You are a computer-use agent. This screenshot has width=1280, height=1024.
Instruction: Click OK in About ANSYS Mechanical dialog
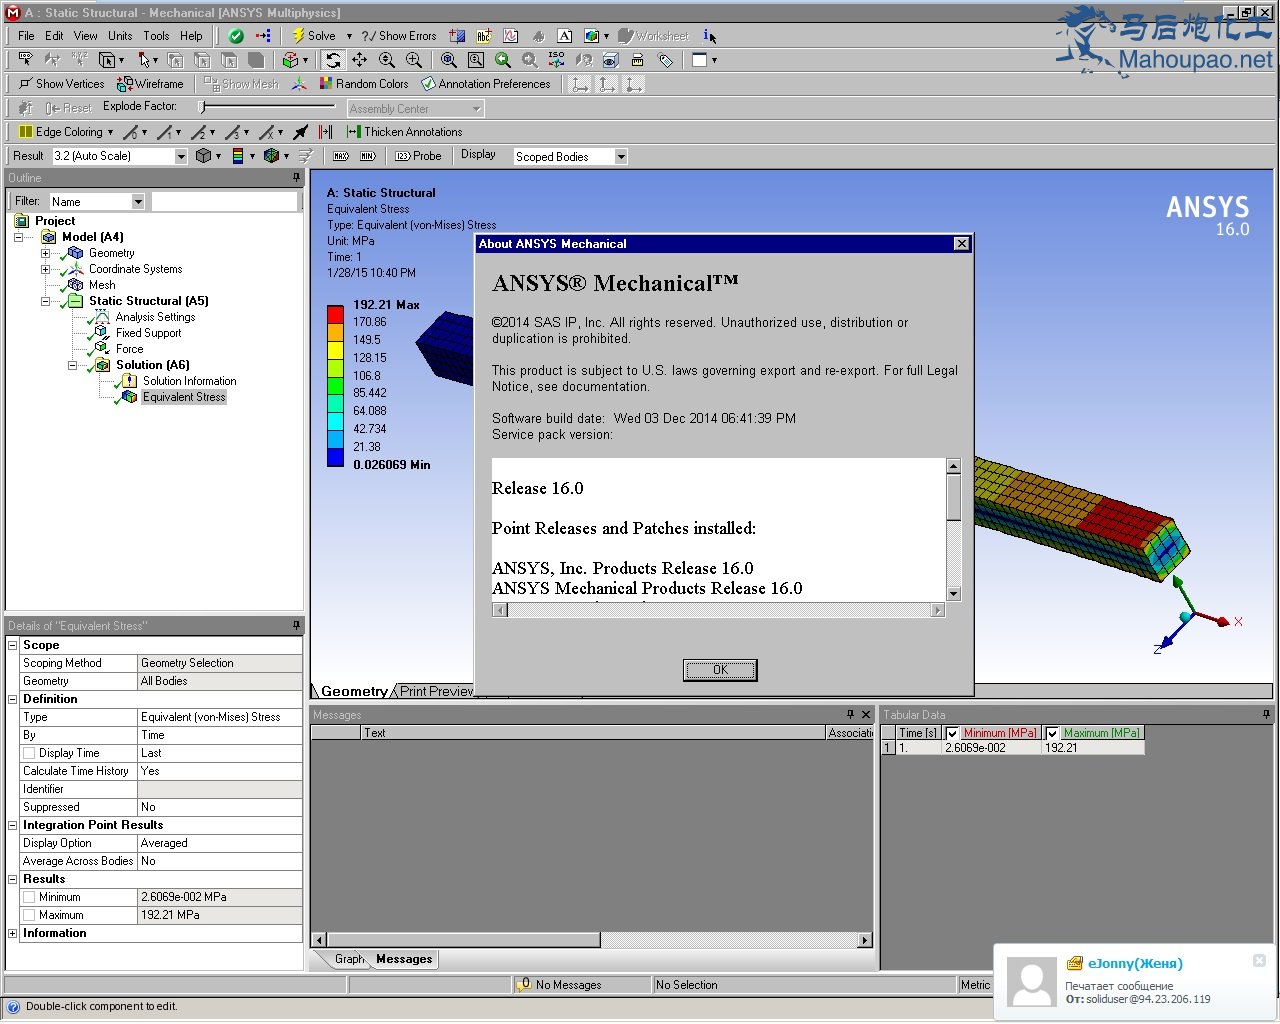[x=720, y=670]
